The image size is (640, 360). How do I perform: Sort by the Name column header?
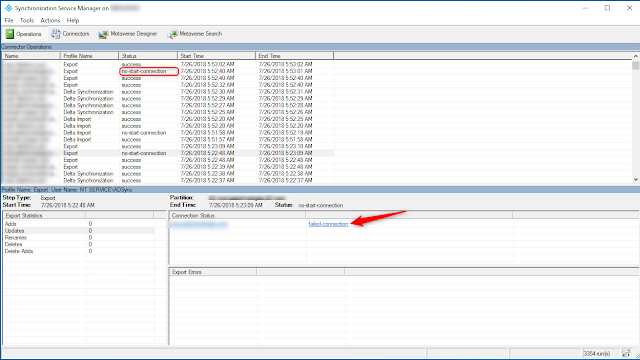coord(31,56)
